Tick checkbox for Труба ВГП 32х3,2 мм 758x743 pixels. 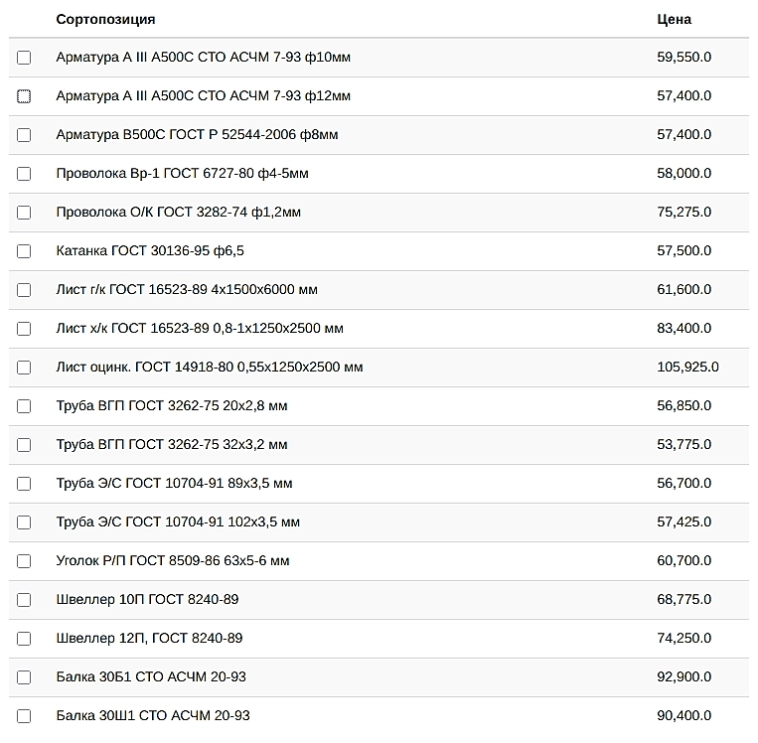(24, 445)
